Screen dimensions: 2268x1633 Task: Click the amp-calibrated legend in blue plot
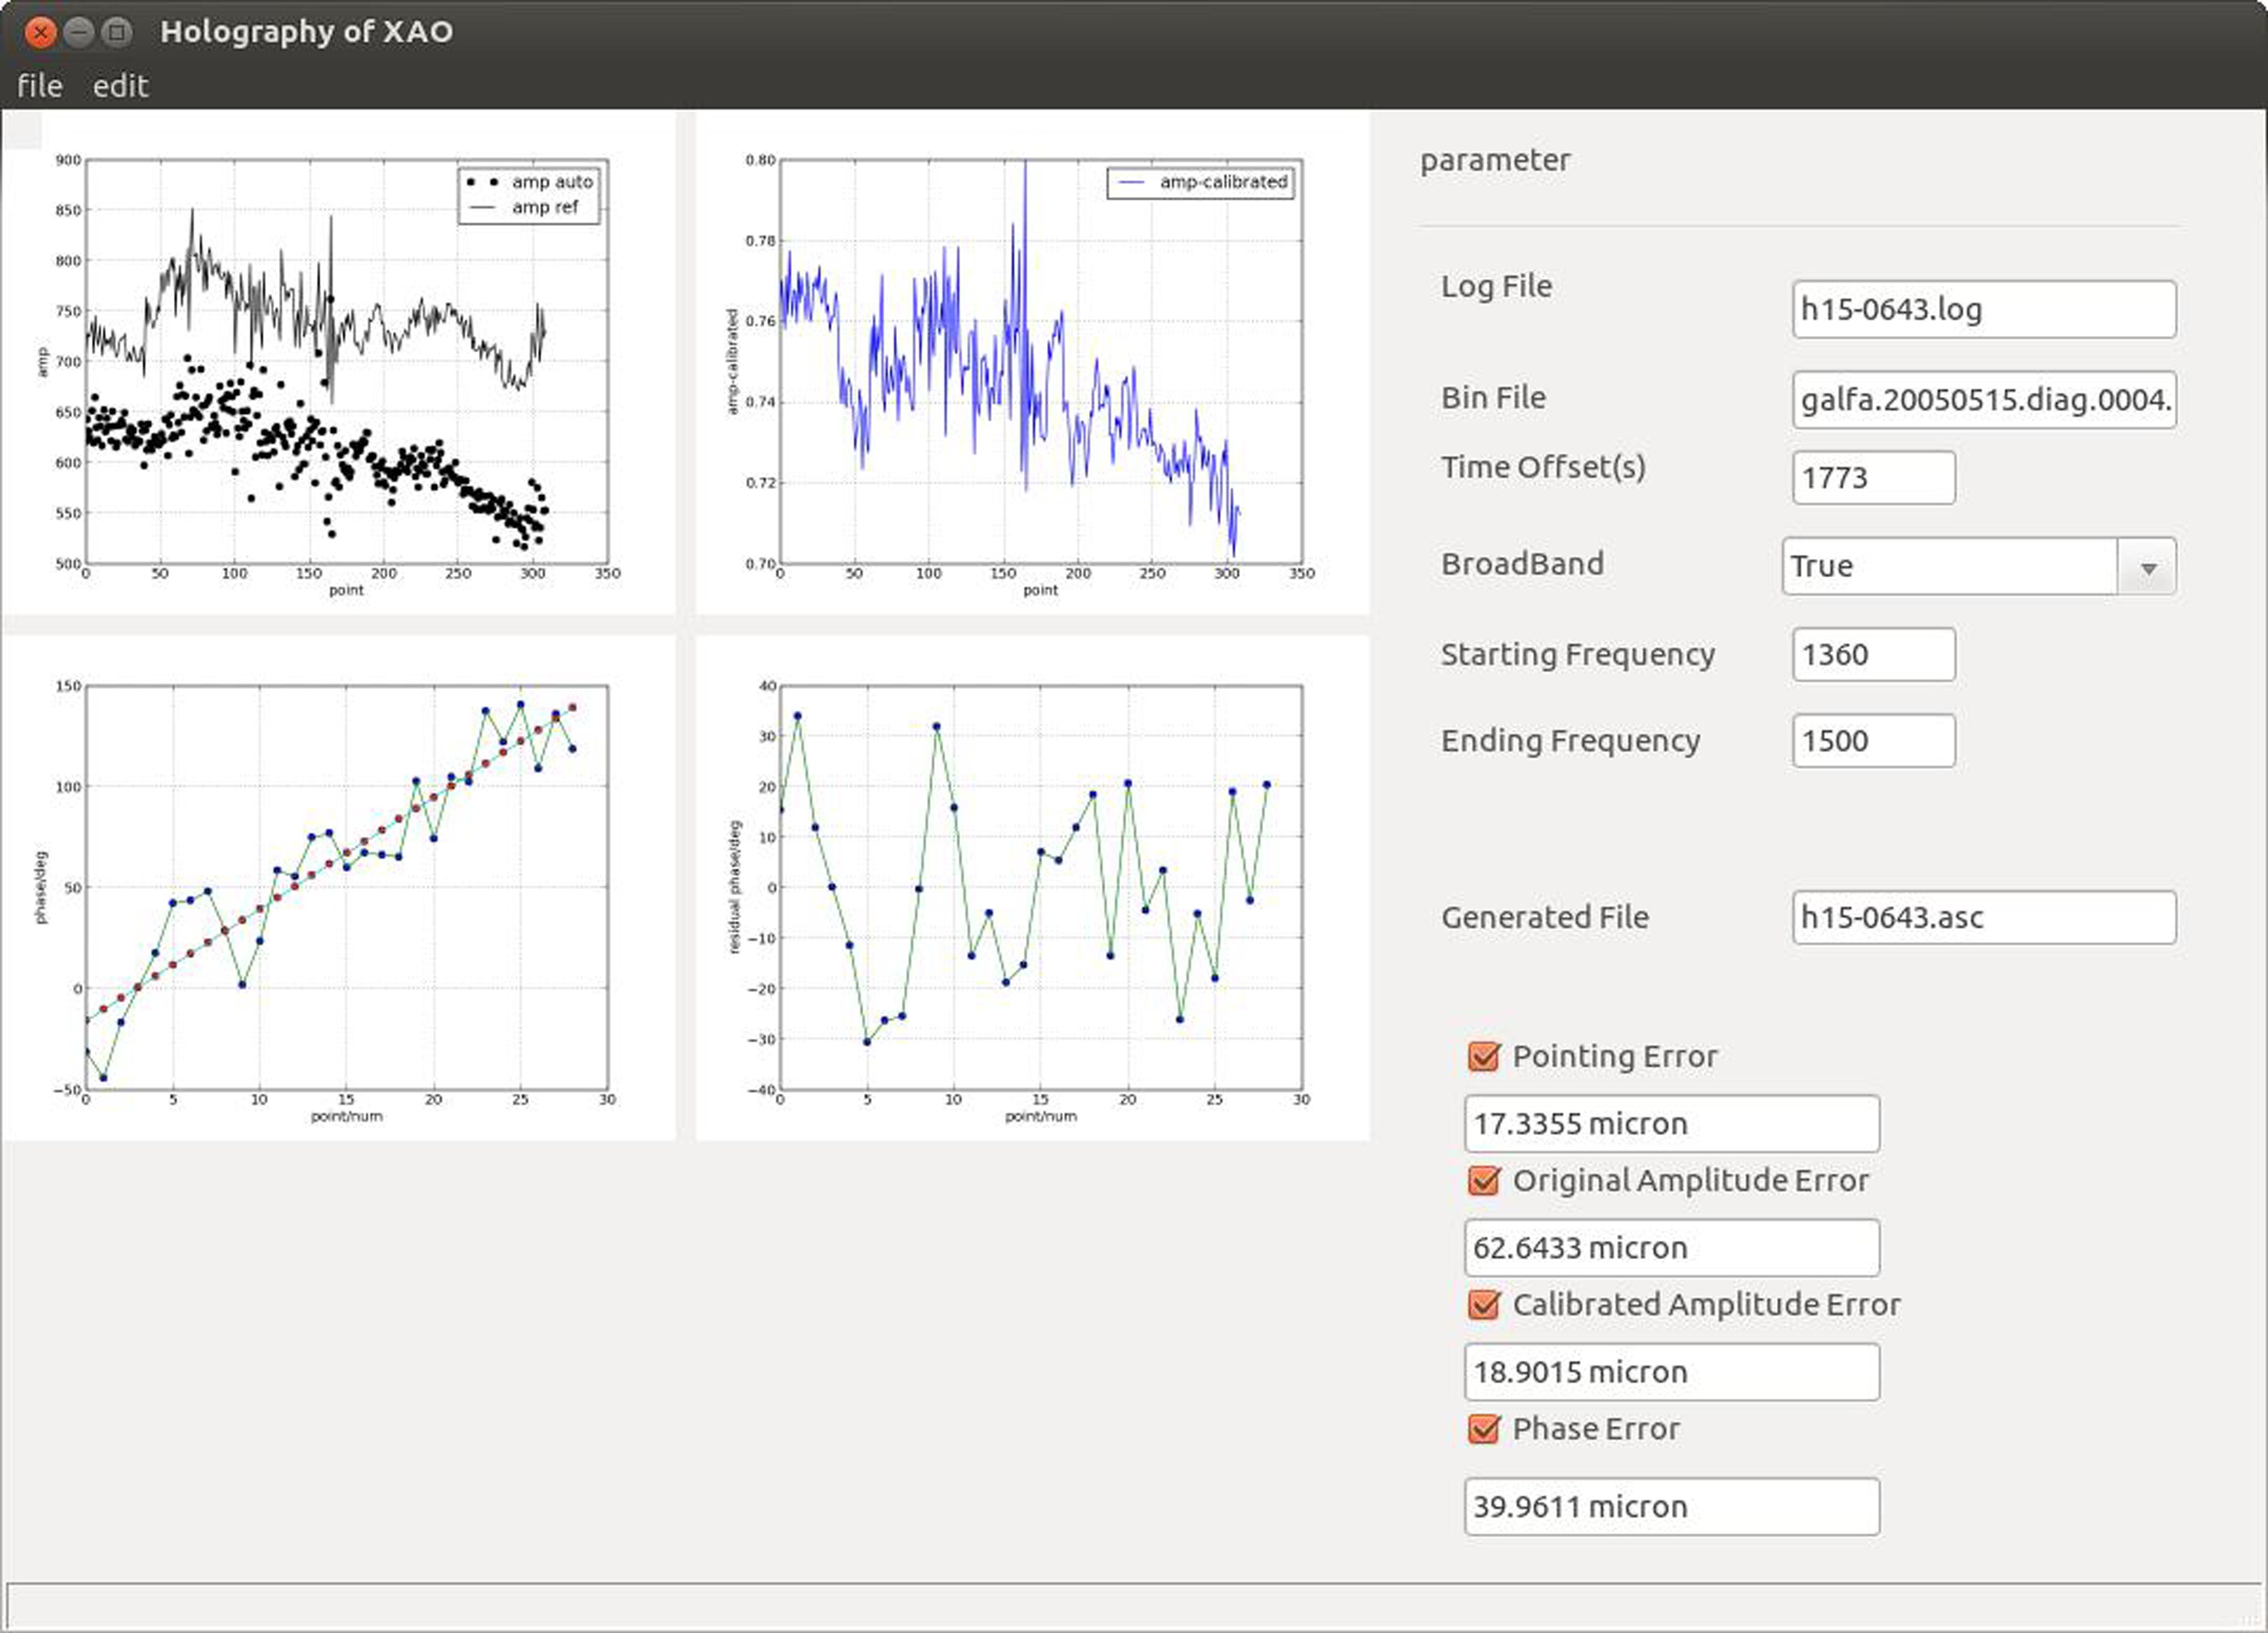point(1200,183)
